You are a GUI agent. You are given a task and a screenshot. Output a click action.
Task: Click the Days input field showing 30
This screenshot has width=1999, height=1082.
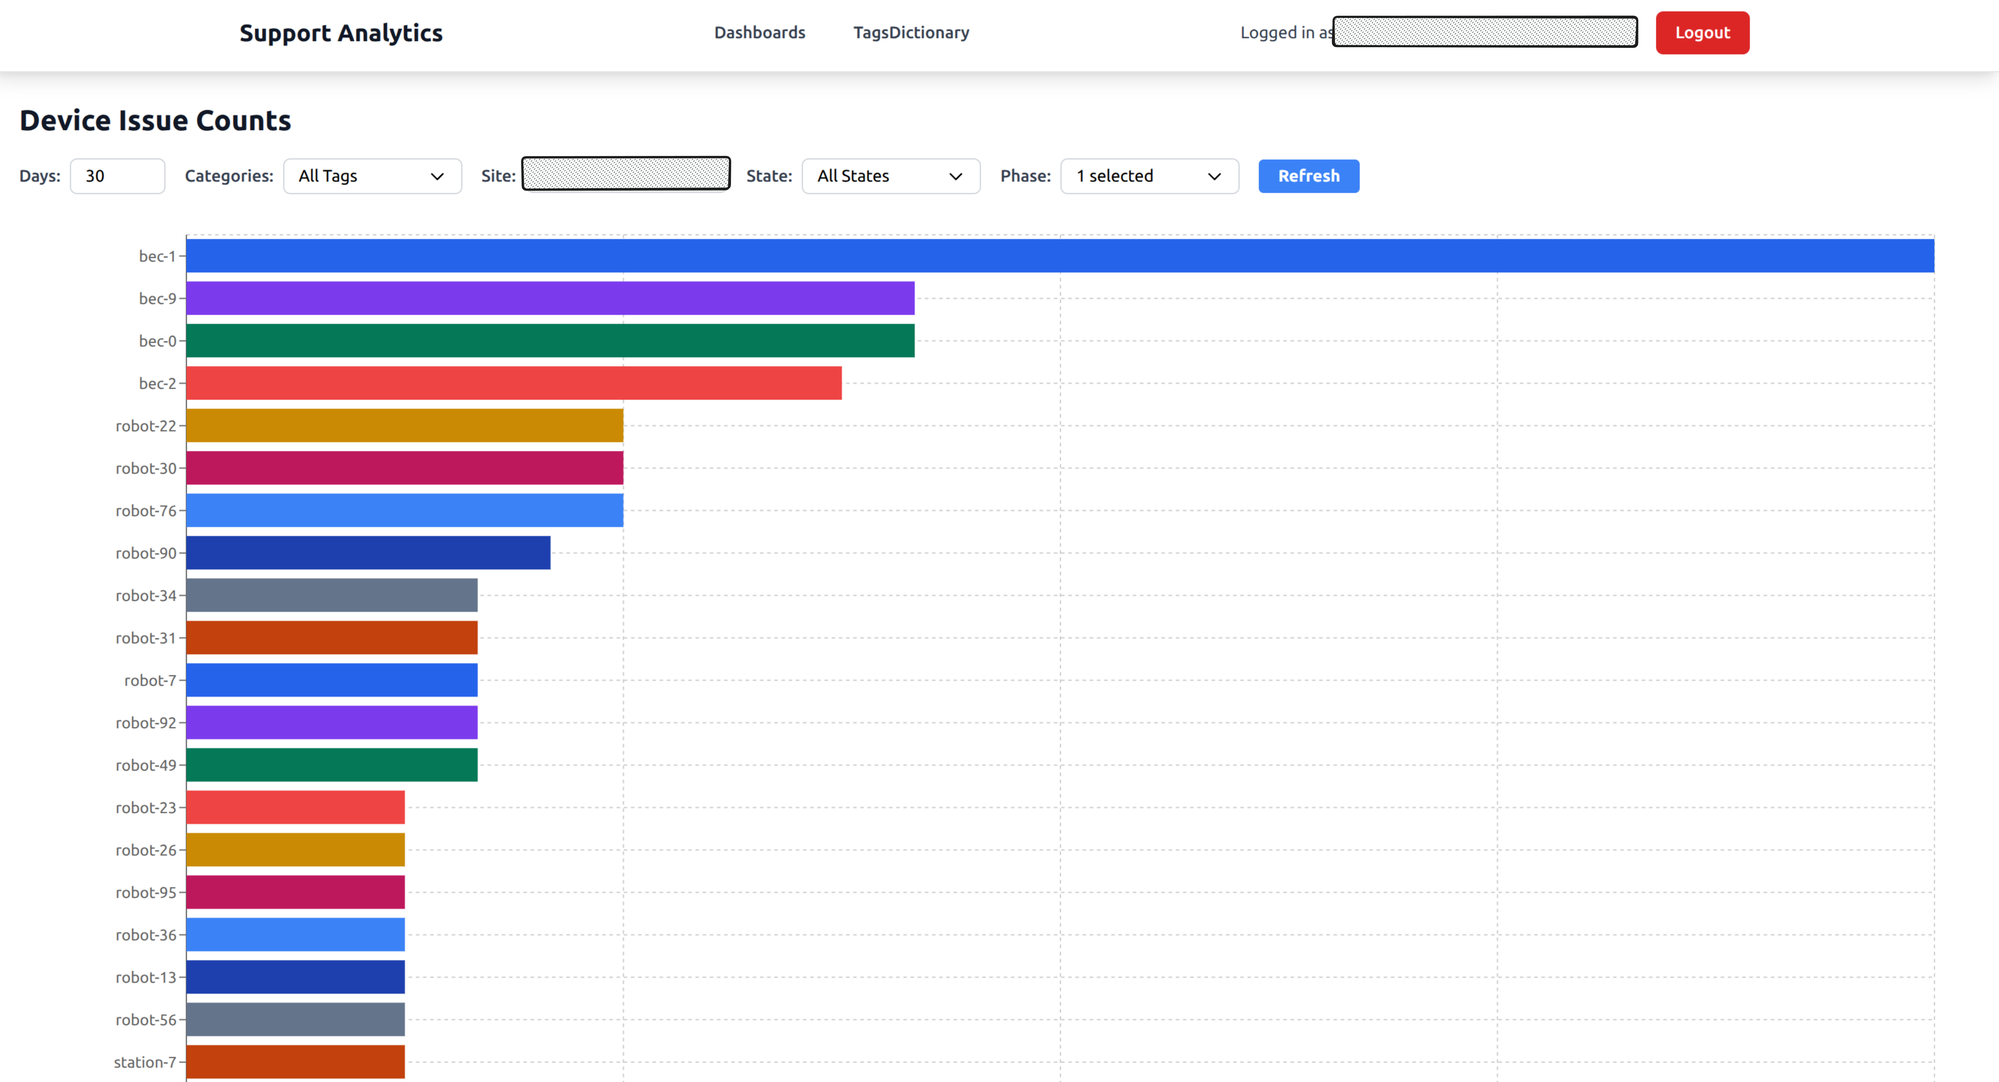click(x=117, y=176)
